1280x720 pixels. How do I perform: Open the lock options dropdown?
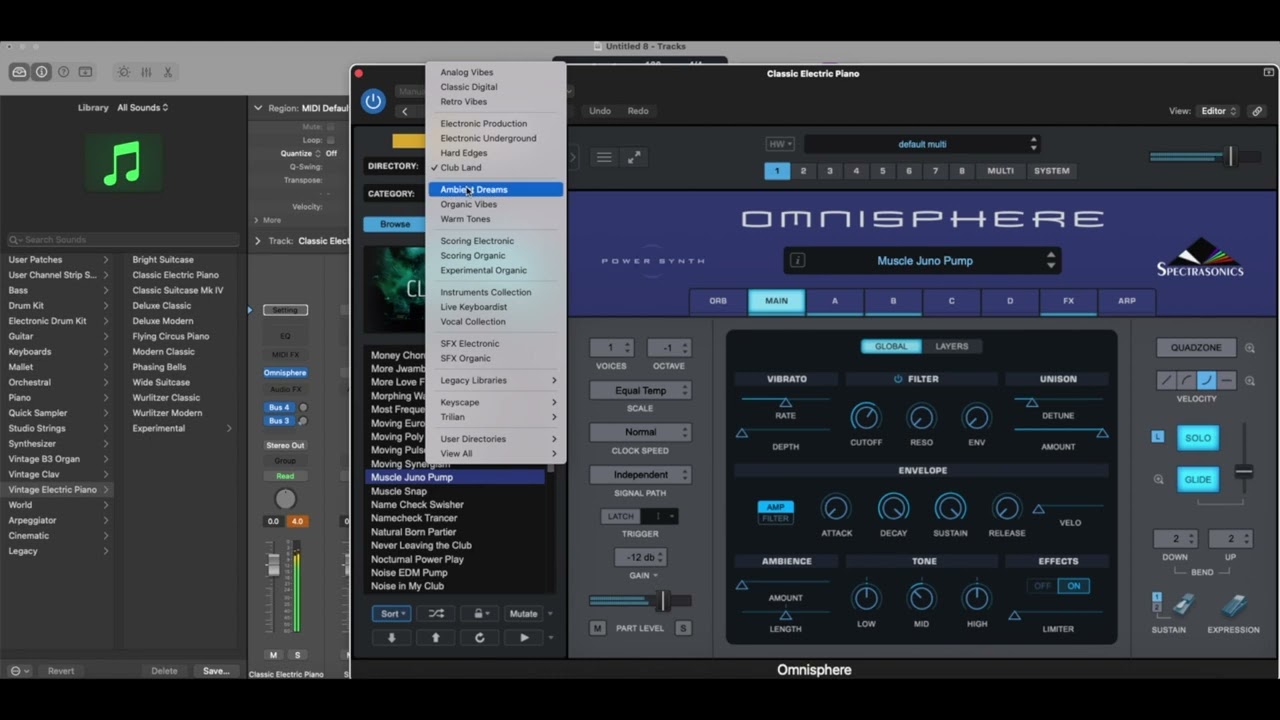(482, 614)
